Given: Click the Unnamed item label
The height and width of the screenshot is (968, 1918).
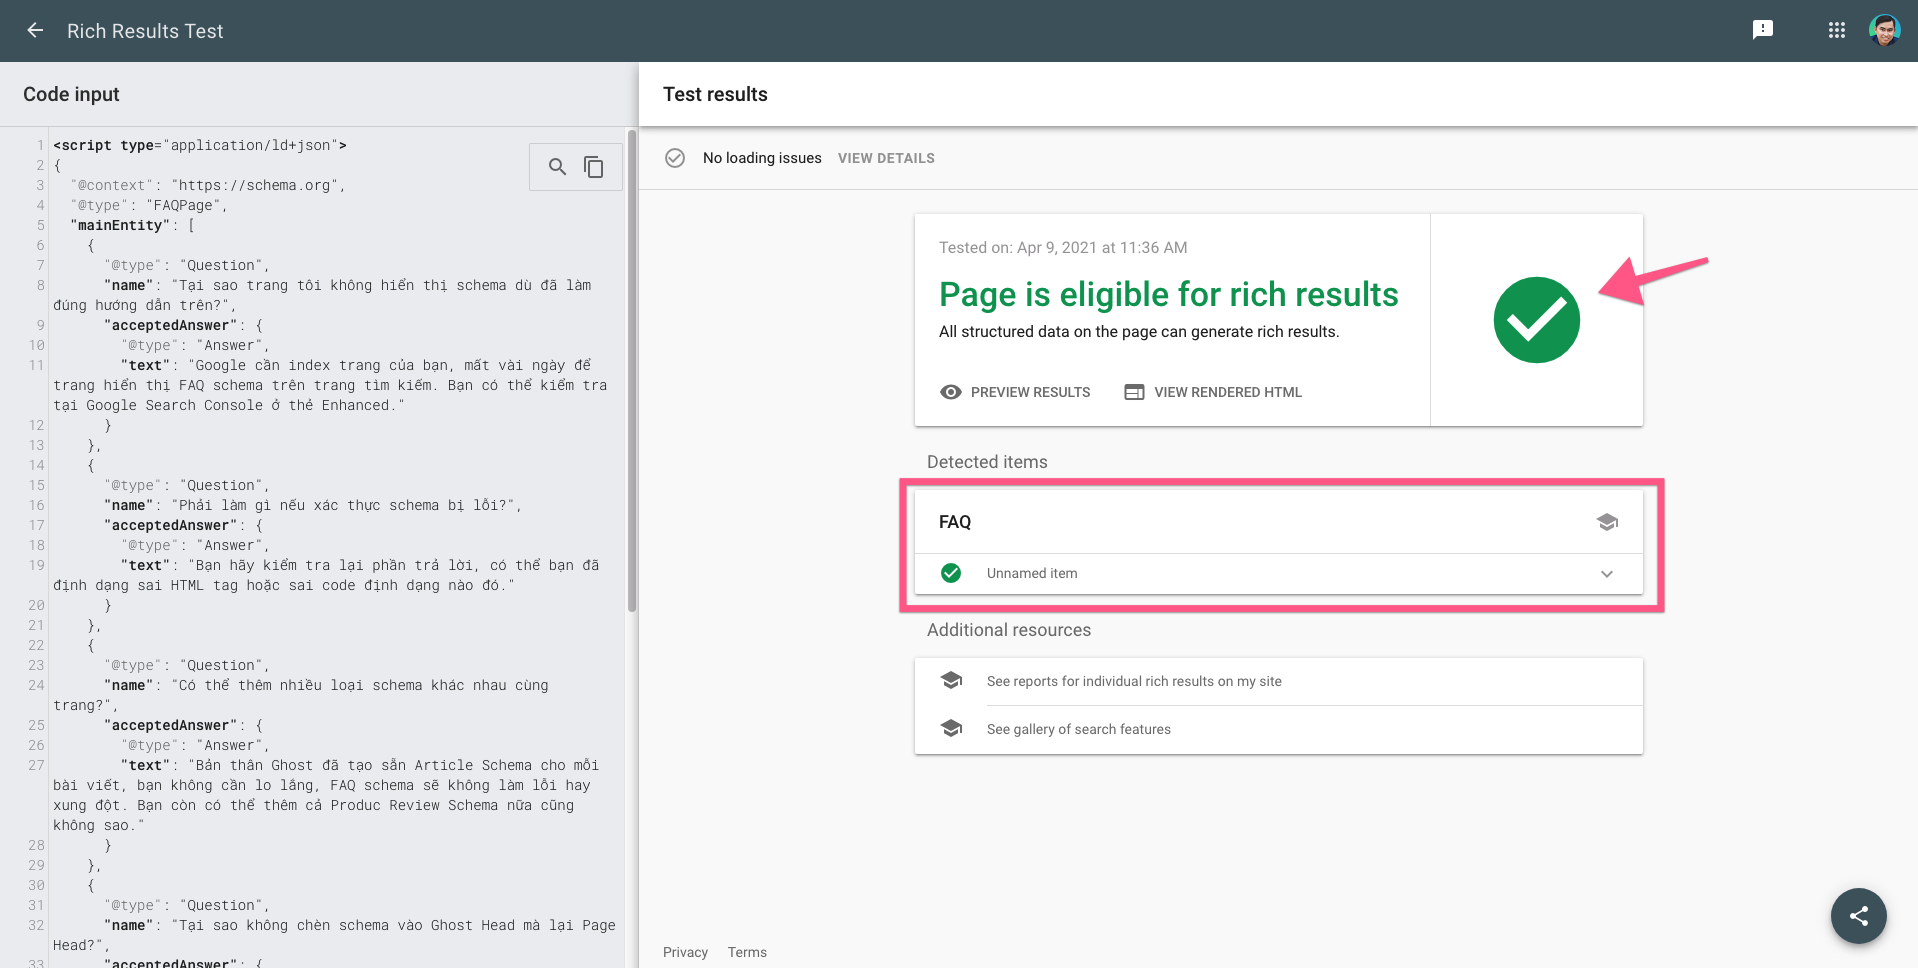Looking at the screenshot, I should 1032,574.
